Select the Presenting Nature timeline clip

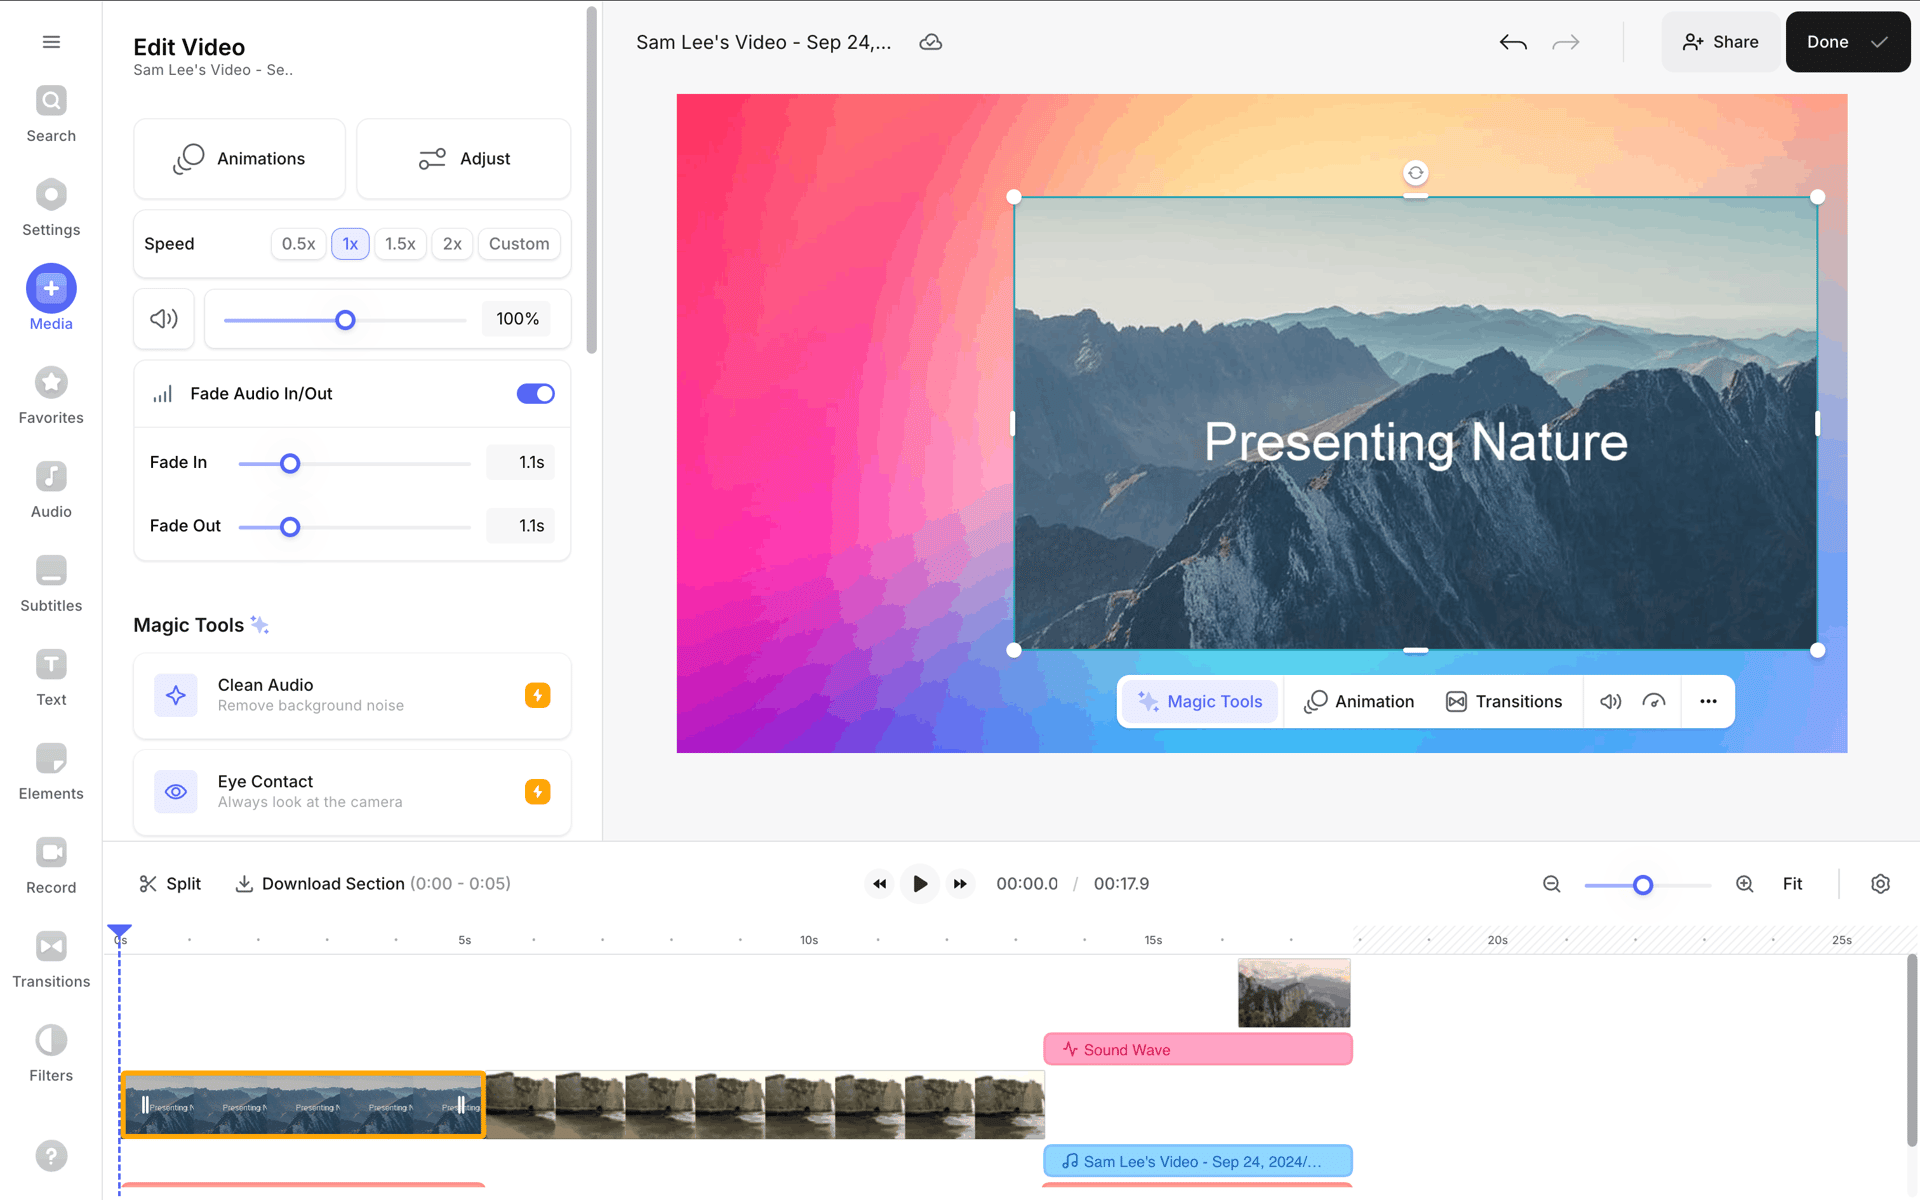pos(303,1106)
